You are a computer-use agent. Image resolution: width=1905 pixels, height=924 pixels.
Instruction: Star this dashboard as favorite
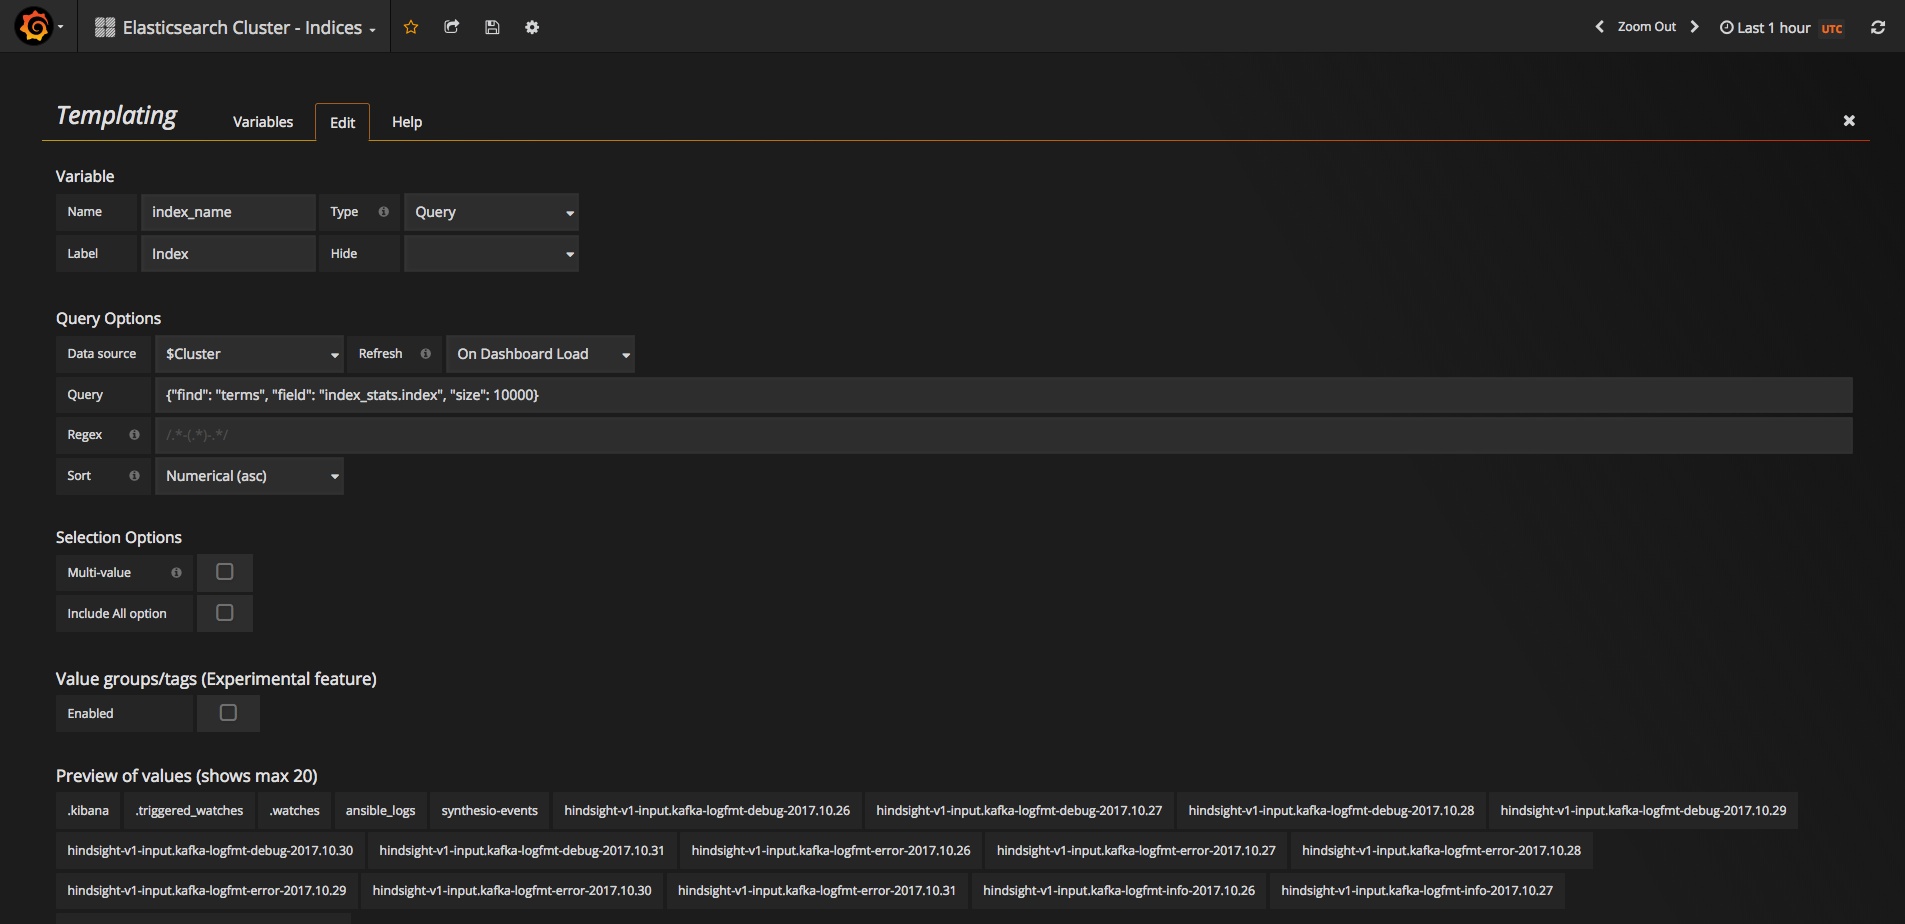[410, 27]
